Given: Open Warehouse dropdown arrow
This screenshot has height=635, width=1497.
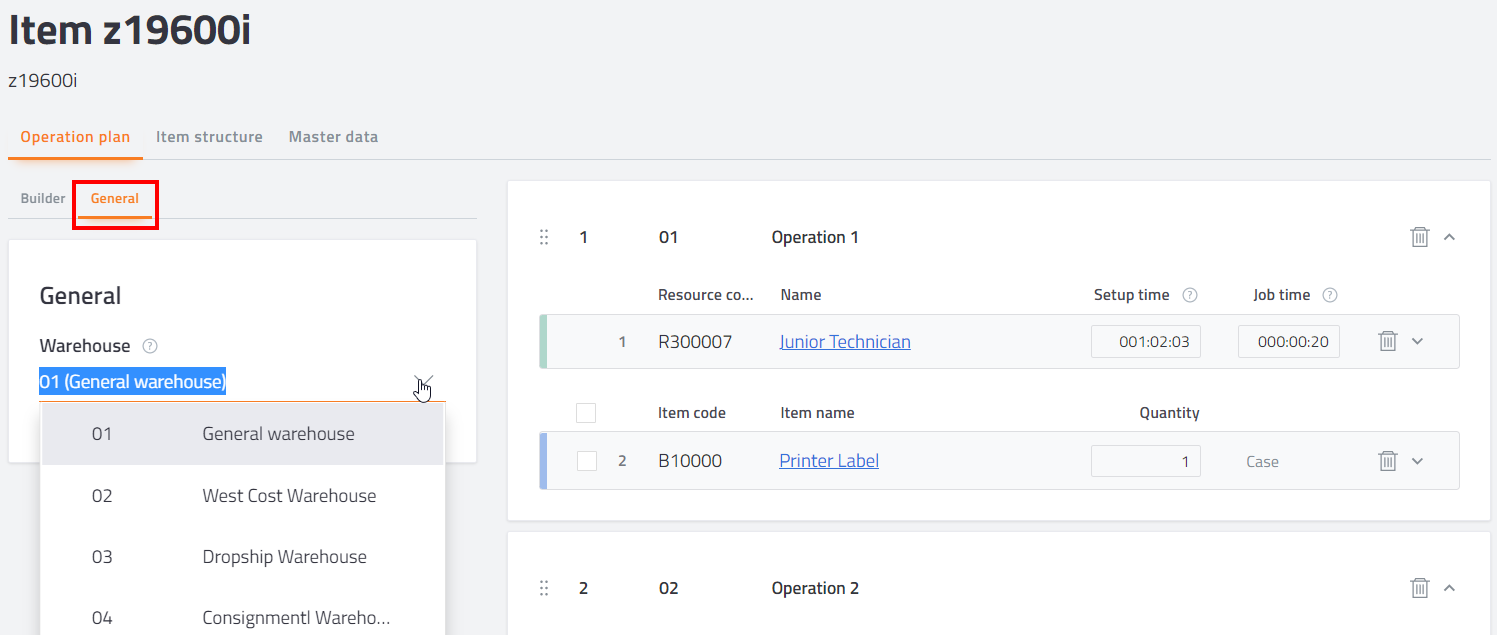Looking at the screenshot, I should 424,383.
